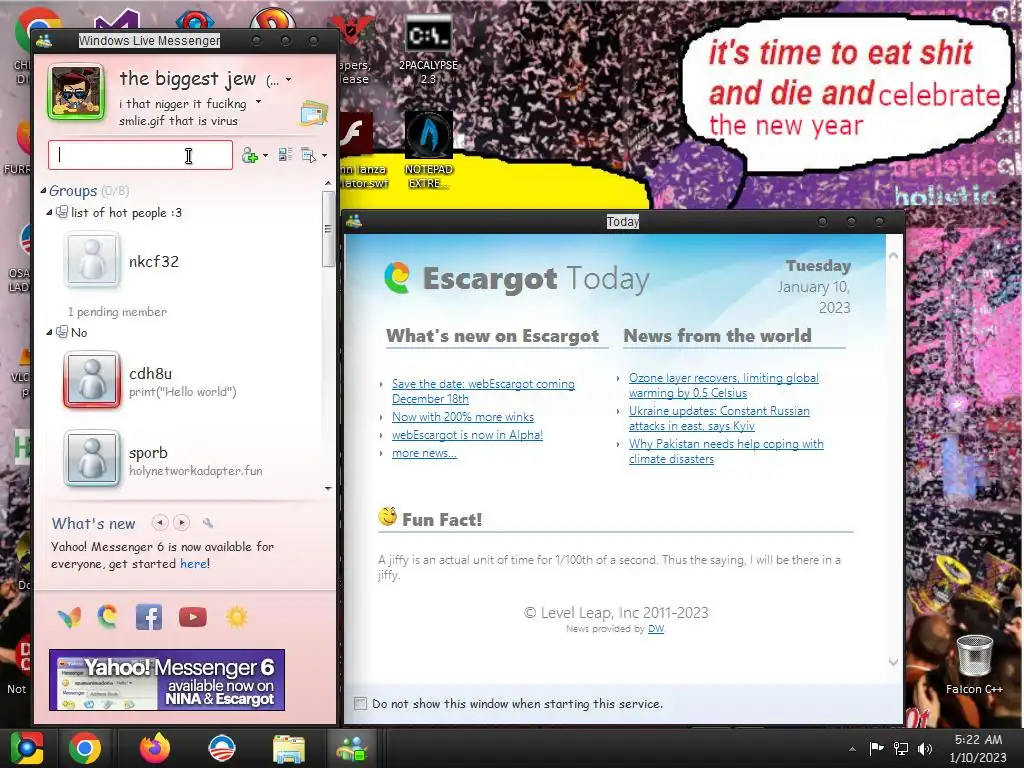1024x768 pixels.
Task: Open the YouTube icon in Messenger
Action: (x=193, y=617)
